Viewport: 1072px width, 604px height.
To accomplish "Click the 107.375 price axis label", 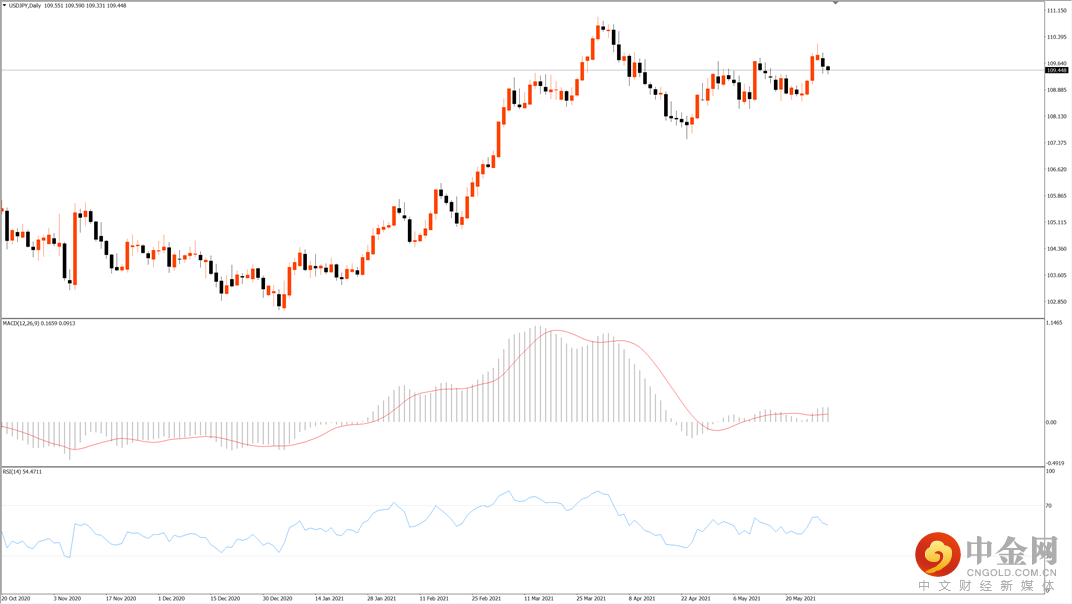I will coord(1056,143).
